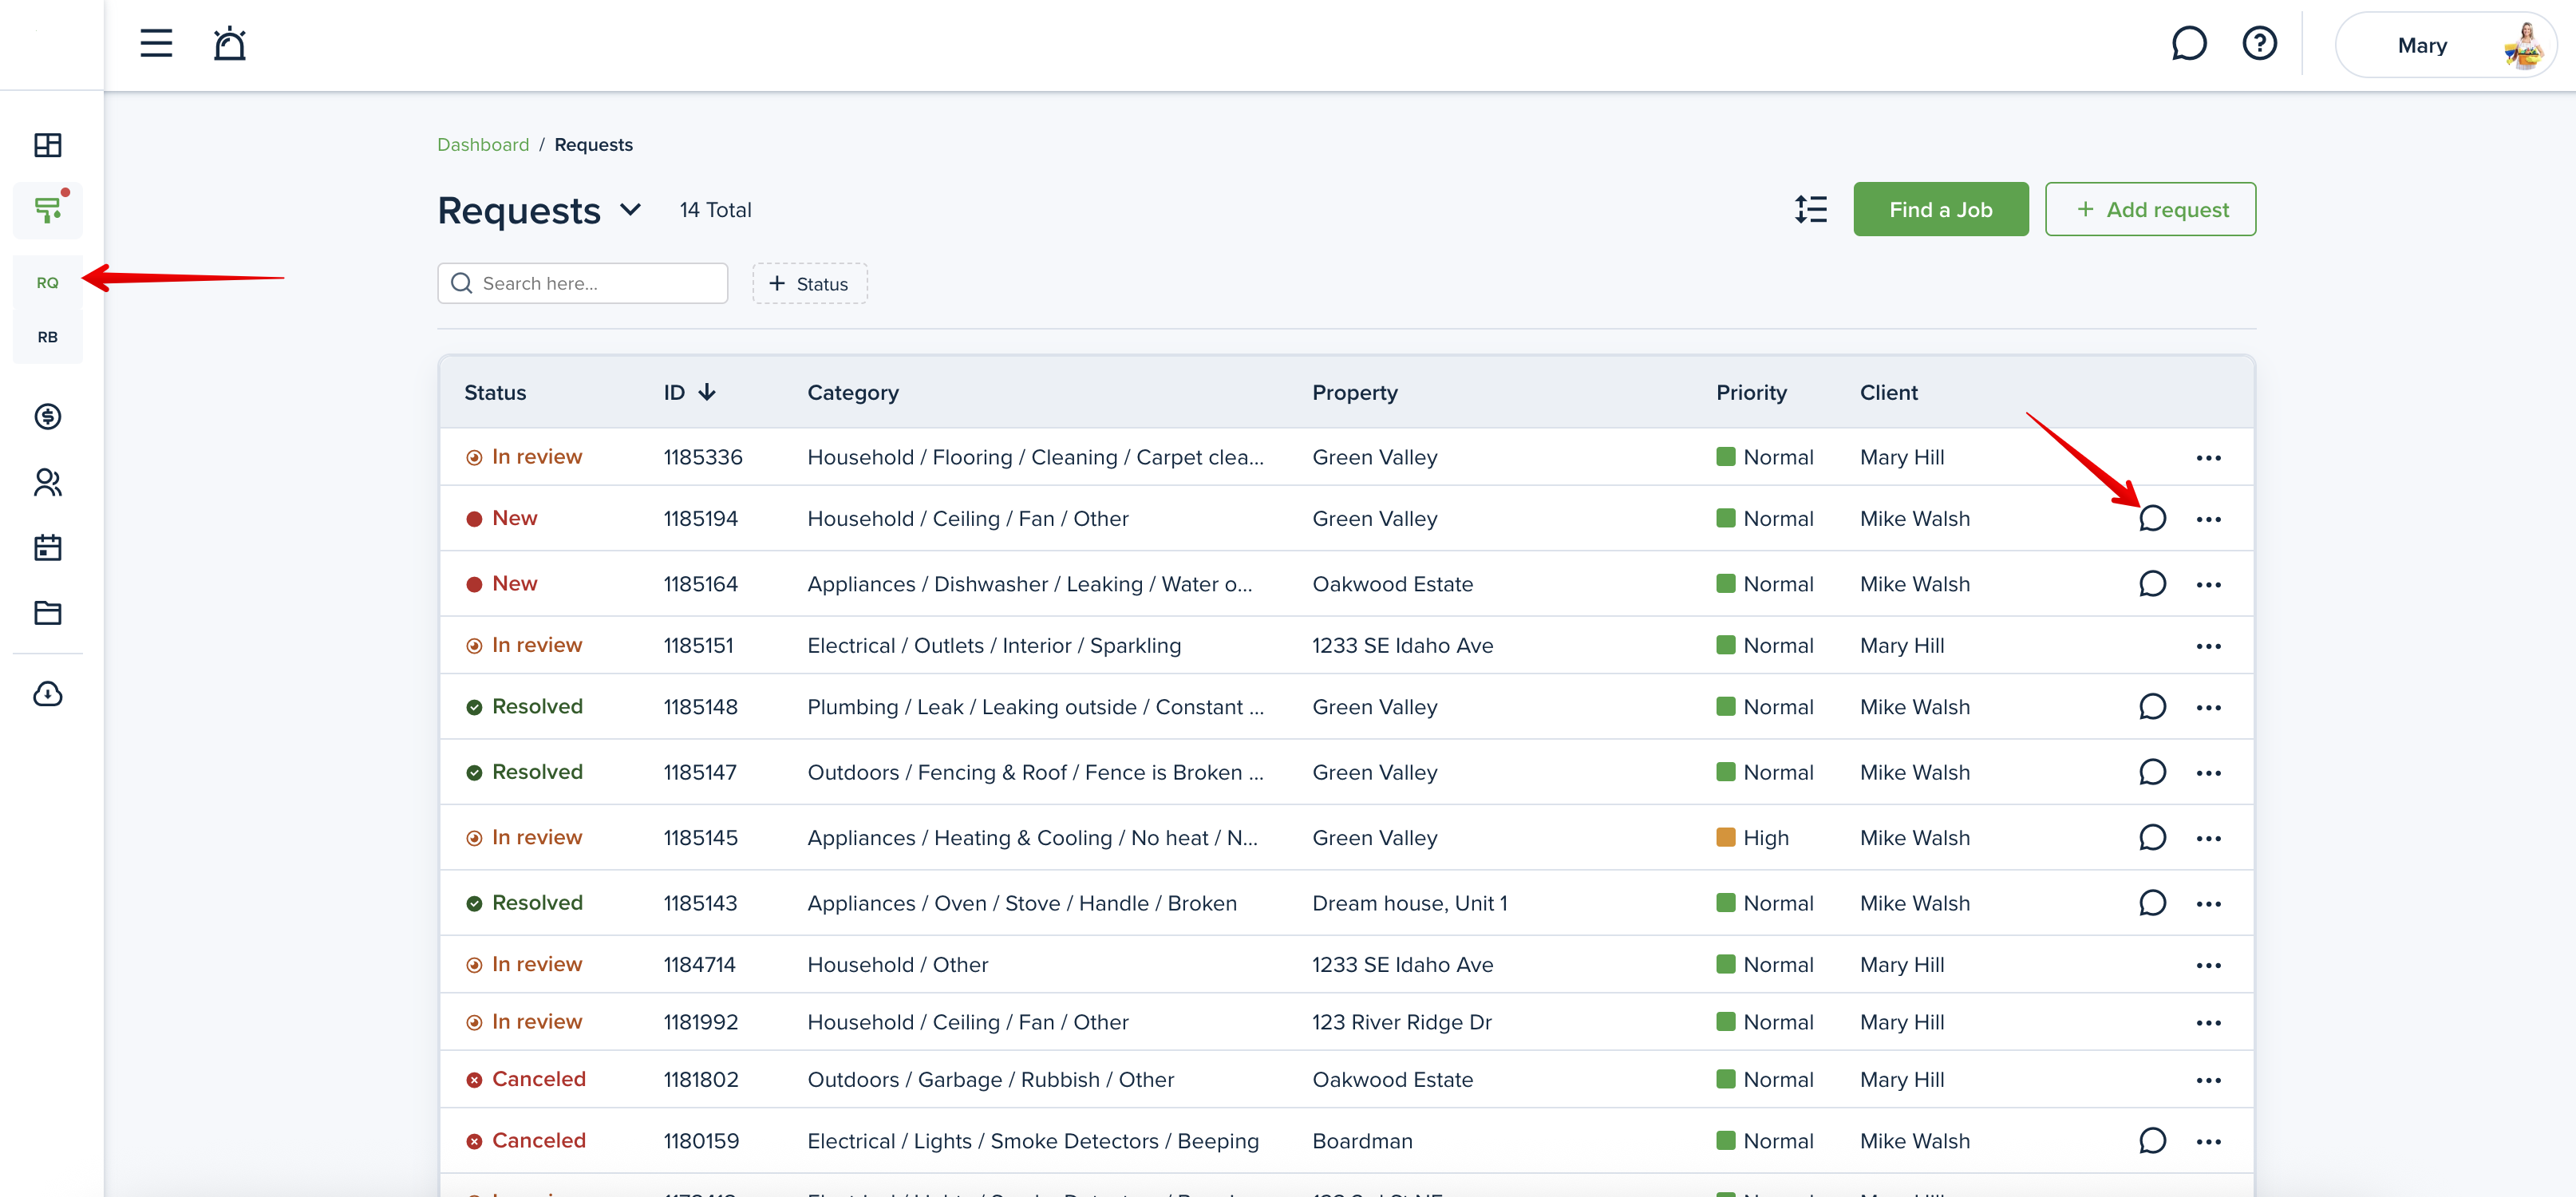Click the alarm bell notifications icon
The height and width of the screenshot is (1197, 2576).
(x=229, y=44)
